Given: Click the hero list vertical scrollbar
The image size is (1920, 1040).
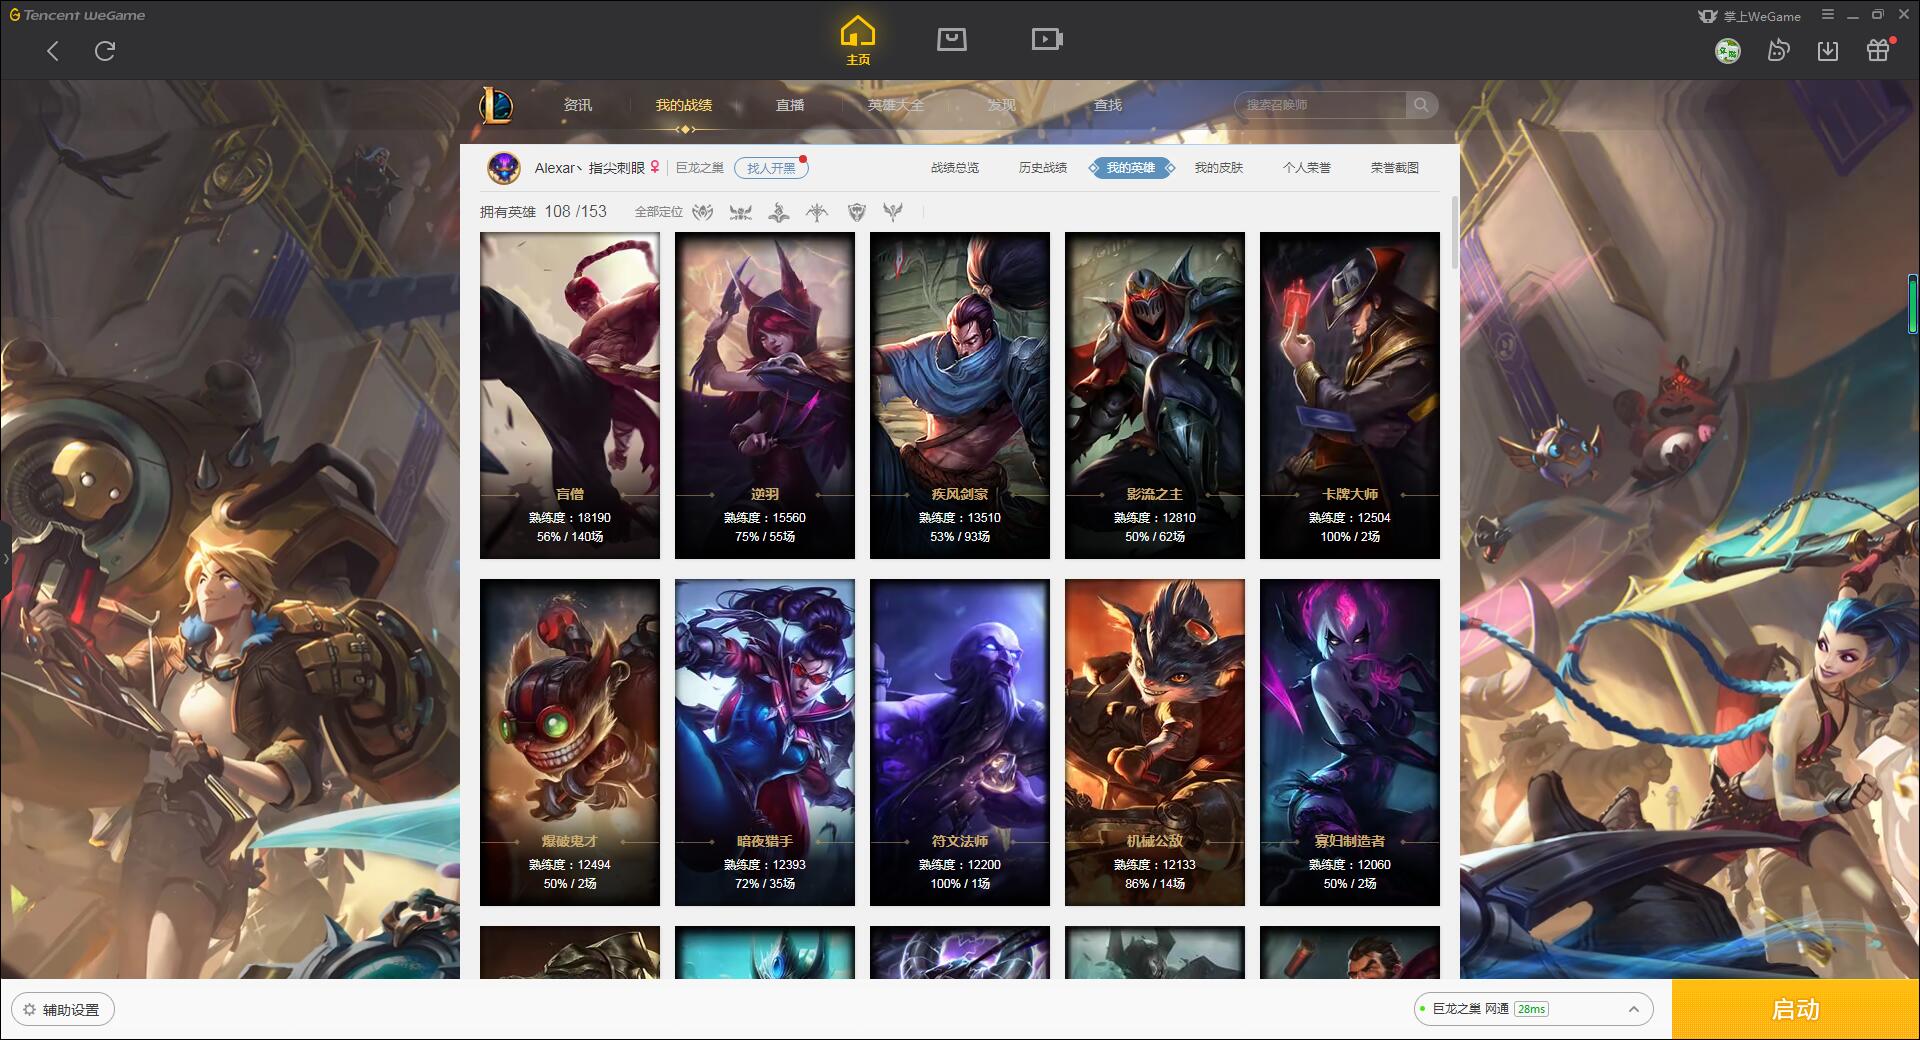Looking at the screenshot, I should pyautogui.click(x=1454, y=232).
